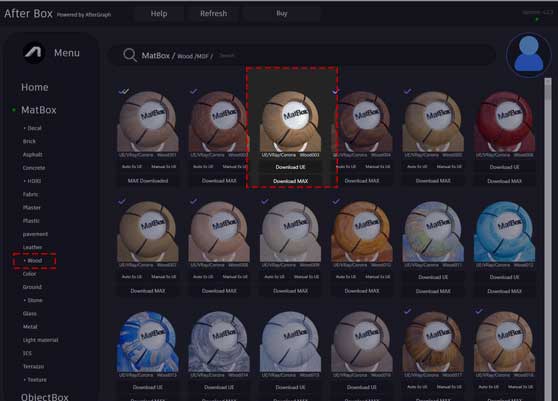Viewport: 558px width, 401px height.
Task: Click Manual to UE for Wood018
Action: coord(520,386)
